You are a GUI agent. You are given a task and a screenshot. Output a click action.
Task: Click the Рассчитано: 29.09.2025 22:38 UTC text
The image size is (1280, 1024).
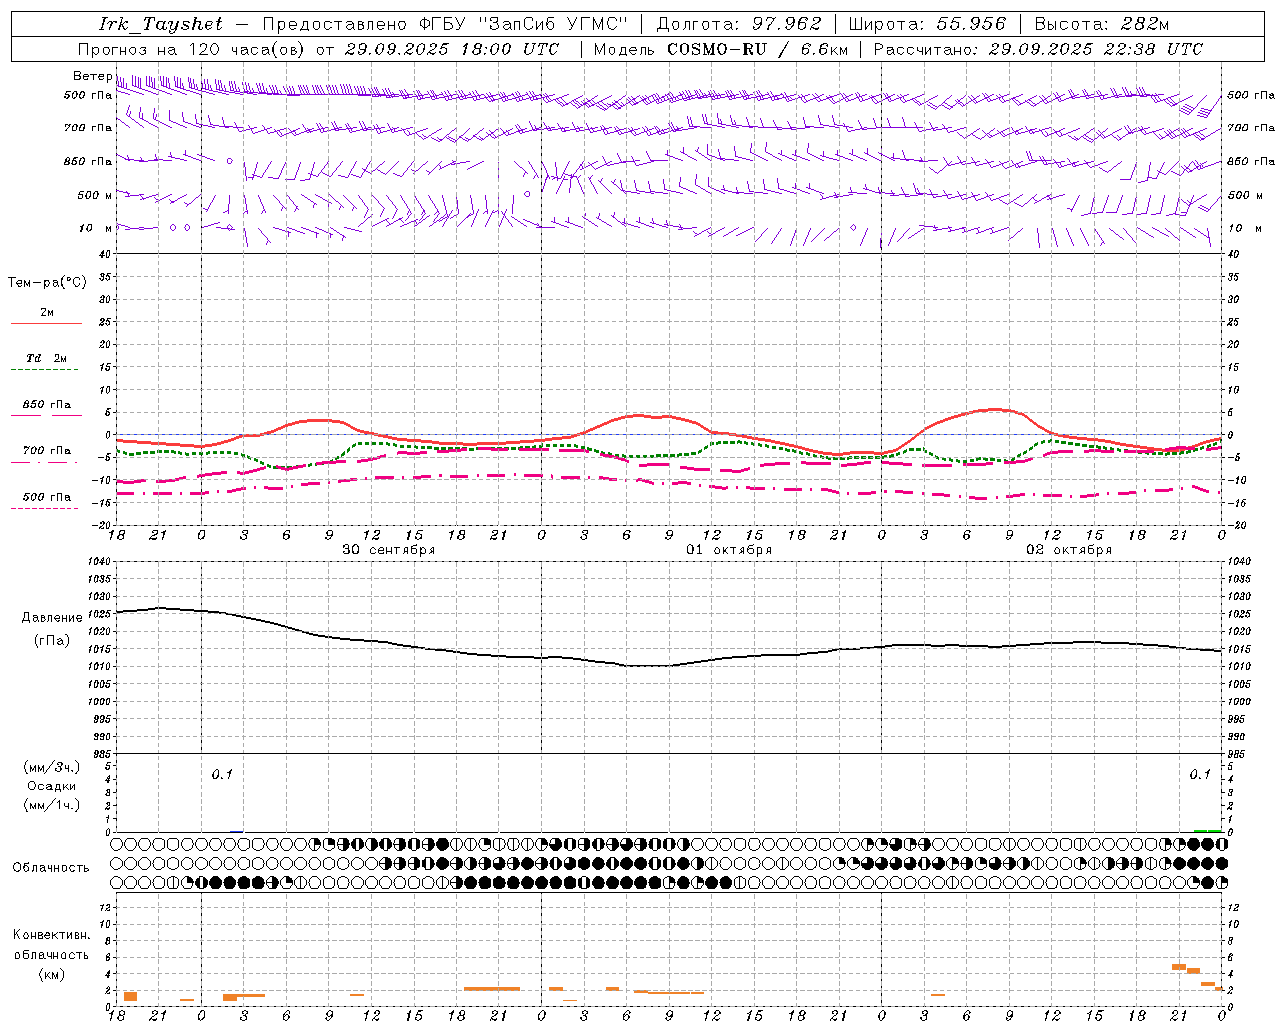(x=1038, y=49)
